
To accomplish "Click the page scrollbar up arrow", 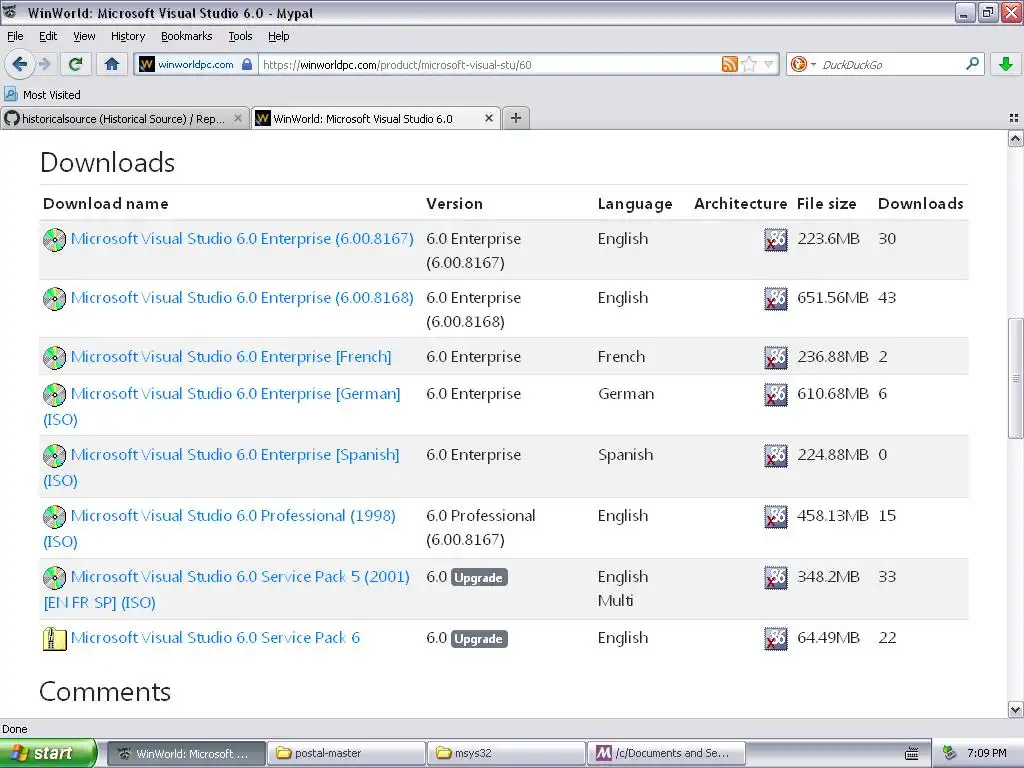I will point(1016,138).
